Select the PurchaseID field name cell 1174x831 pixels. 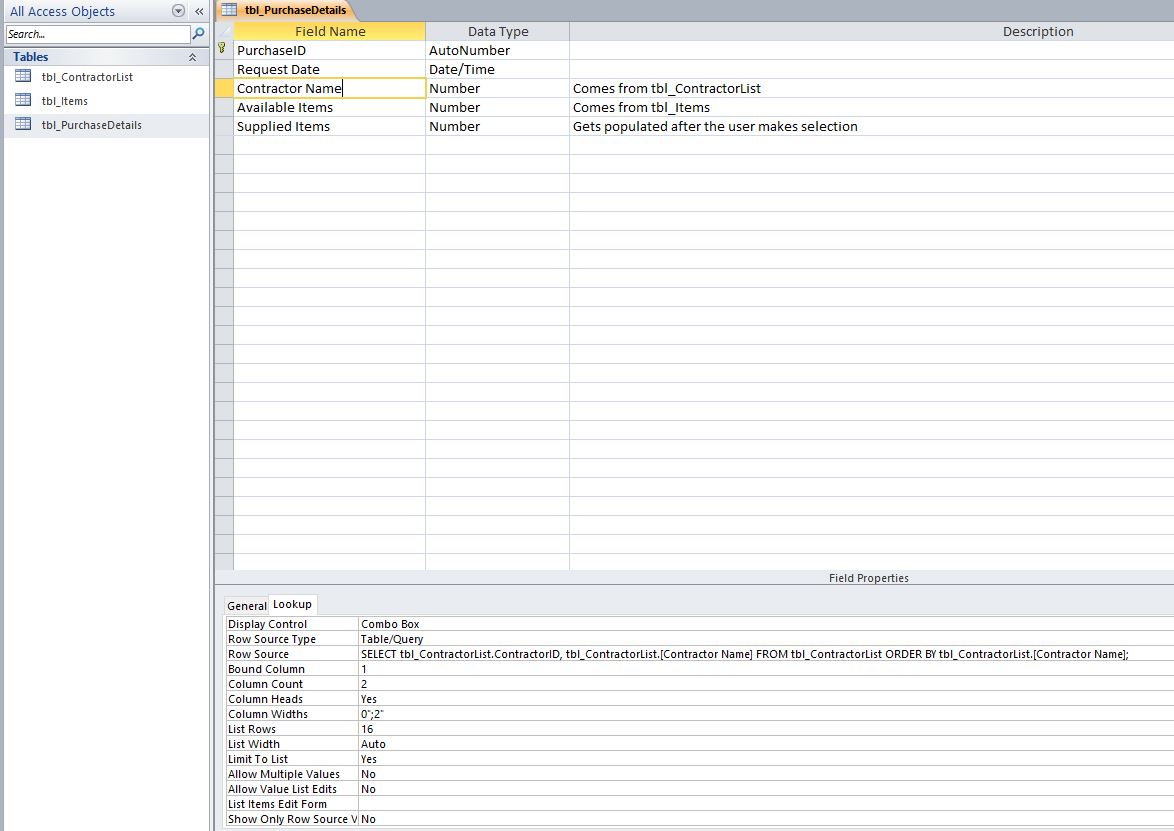[329, 50]
